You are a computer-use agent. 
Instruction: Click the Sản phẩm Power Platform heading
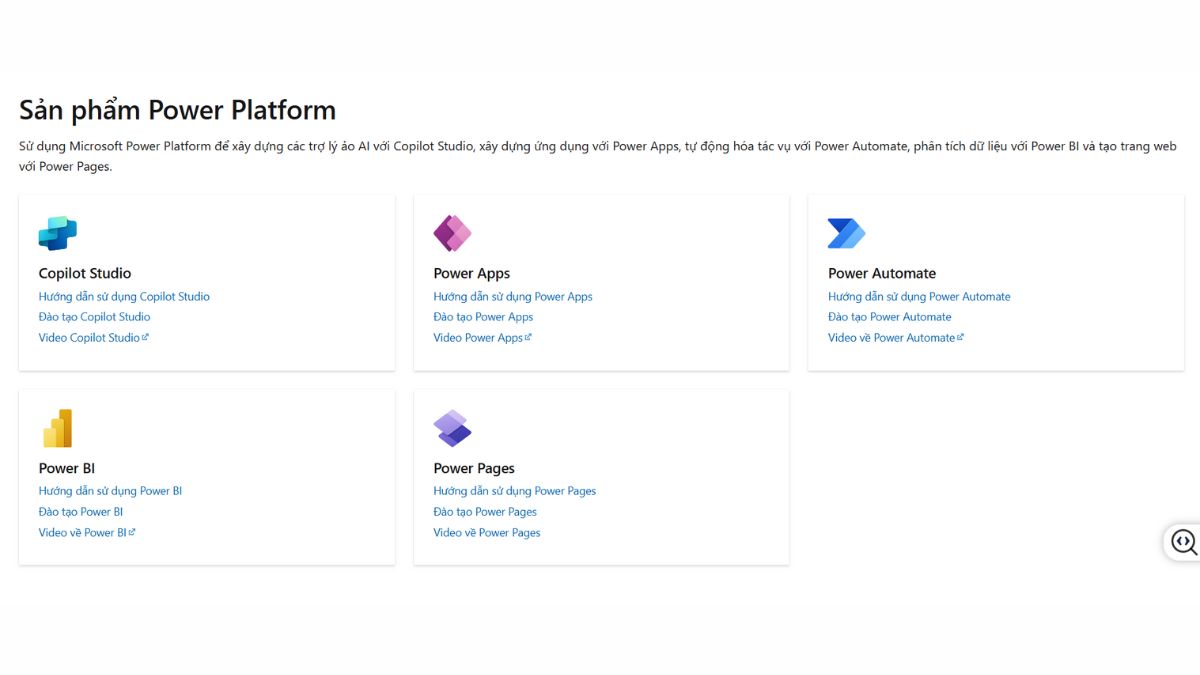point(178,110)
